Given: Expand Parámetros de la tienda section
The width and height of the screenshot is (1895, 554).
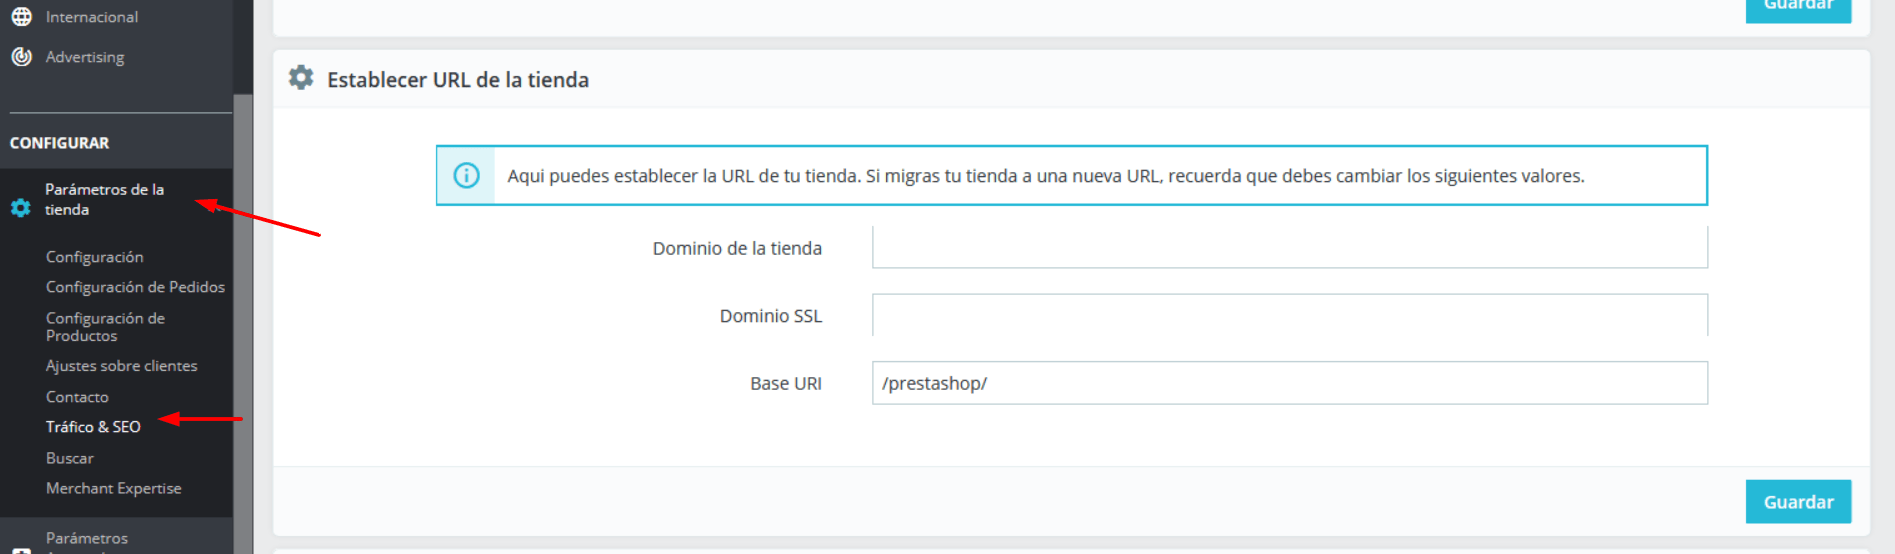Looking at the screenshot, I should [104, 199].
